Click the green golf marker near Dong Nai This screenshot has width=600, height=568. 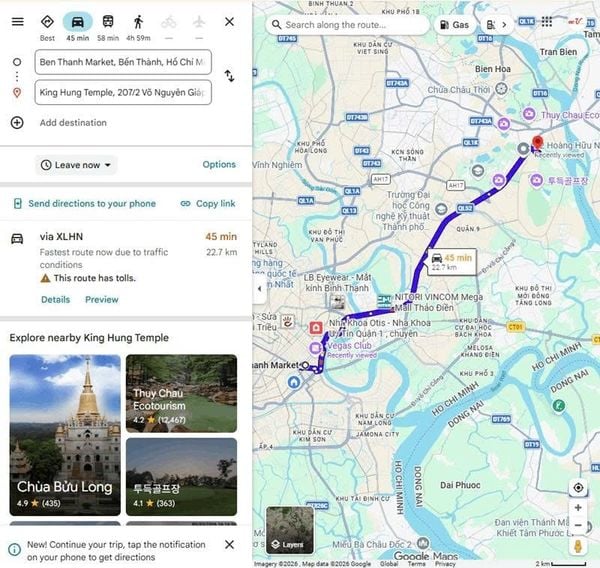(559, 405)
